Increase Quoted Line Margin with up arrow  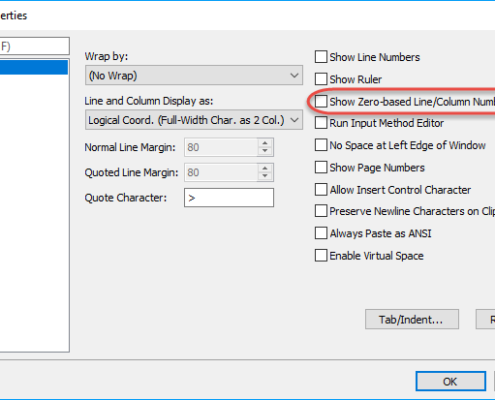[x=265, y=168]
